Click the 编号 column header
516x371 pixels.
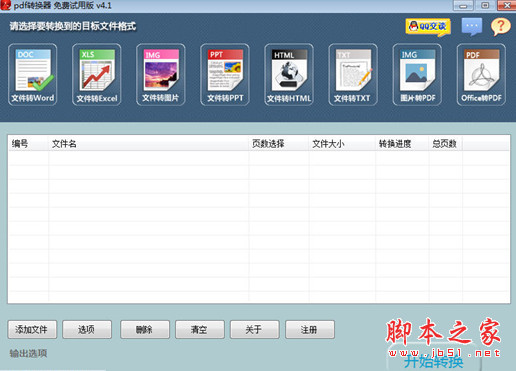coord(28,144)
